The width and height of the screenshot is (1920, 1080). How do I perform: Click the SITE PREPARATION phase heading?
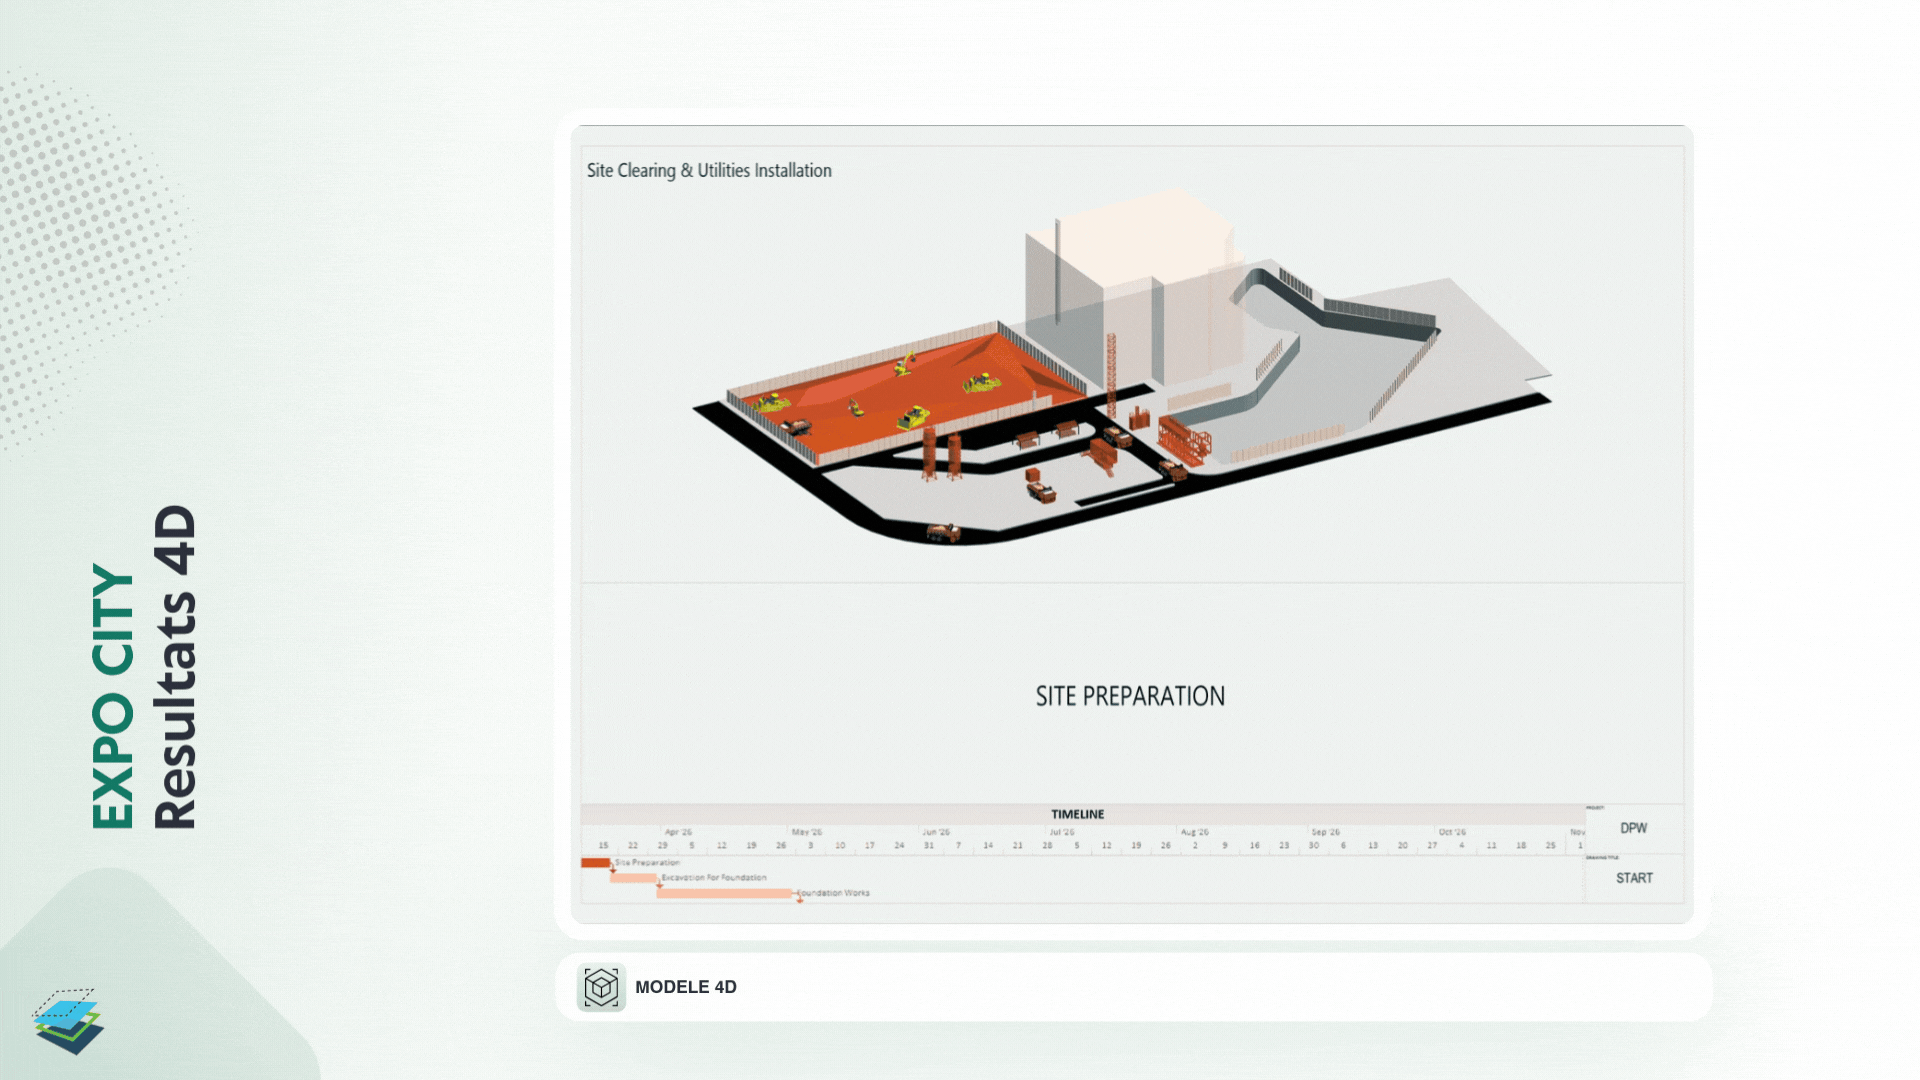click(1130, 696)
